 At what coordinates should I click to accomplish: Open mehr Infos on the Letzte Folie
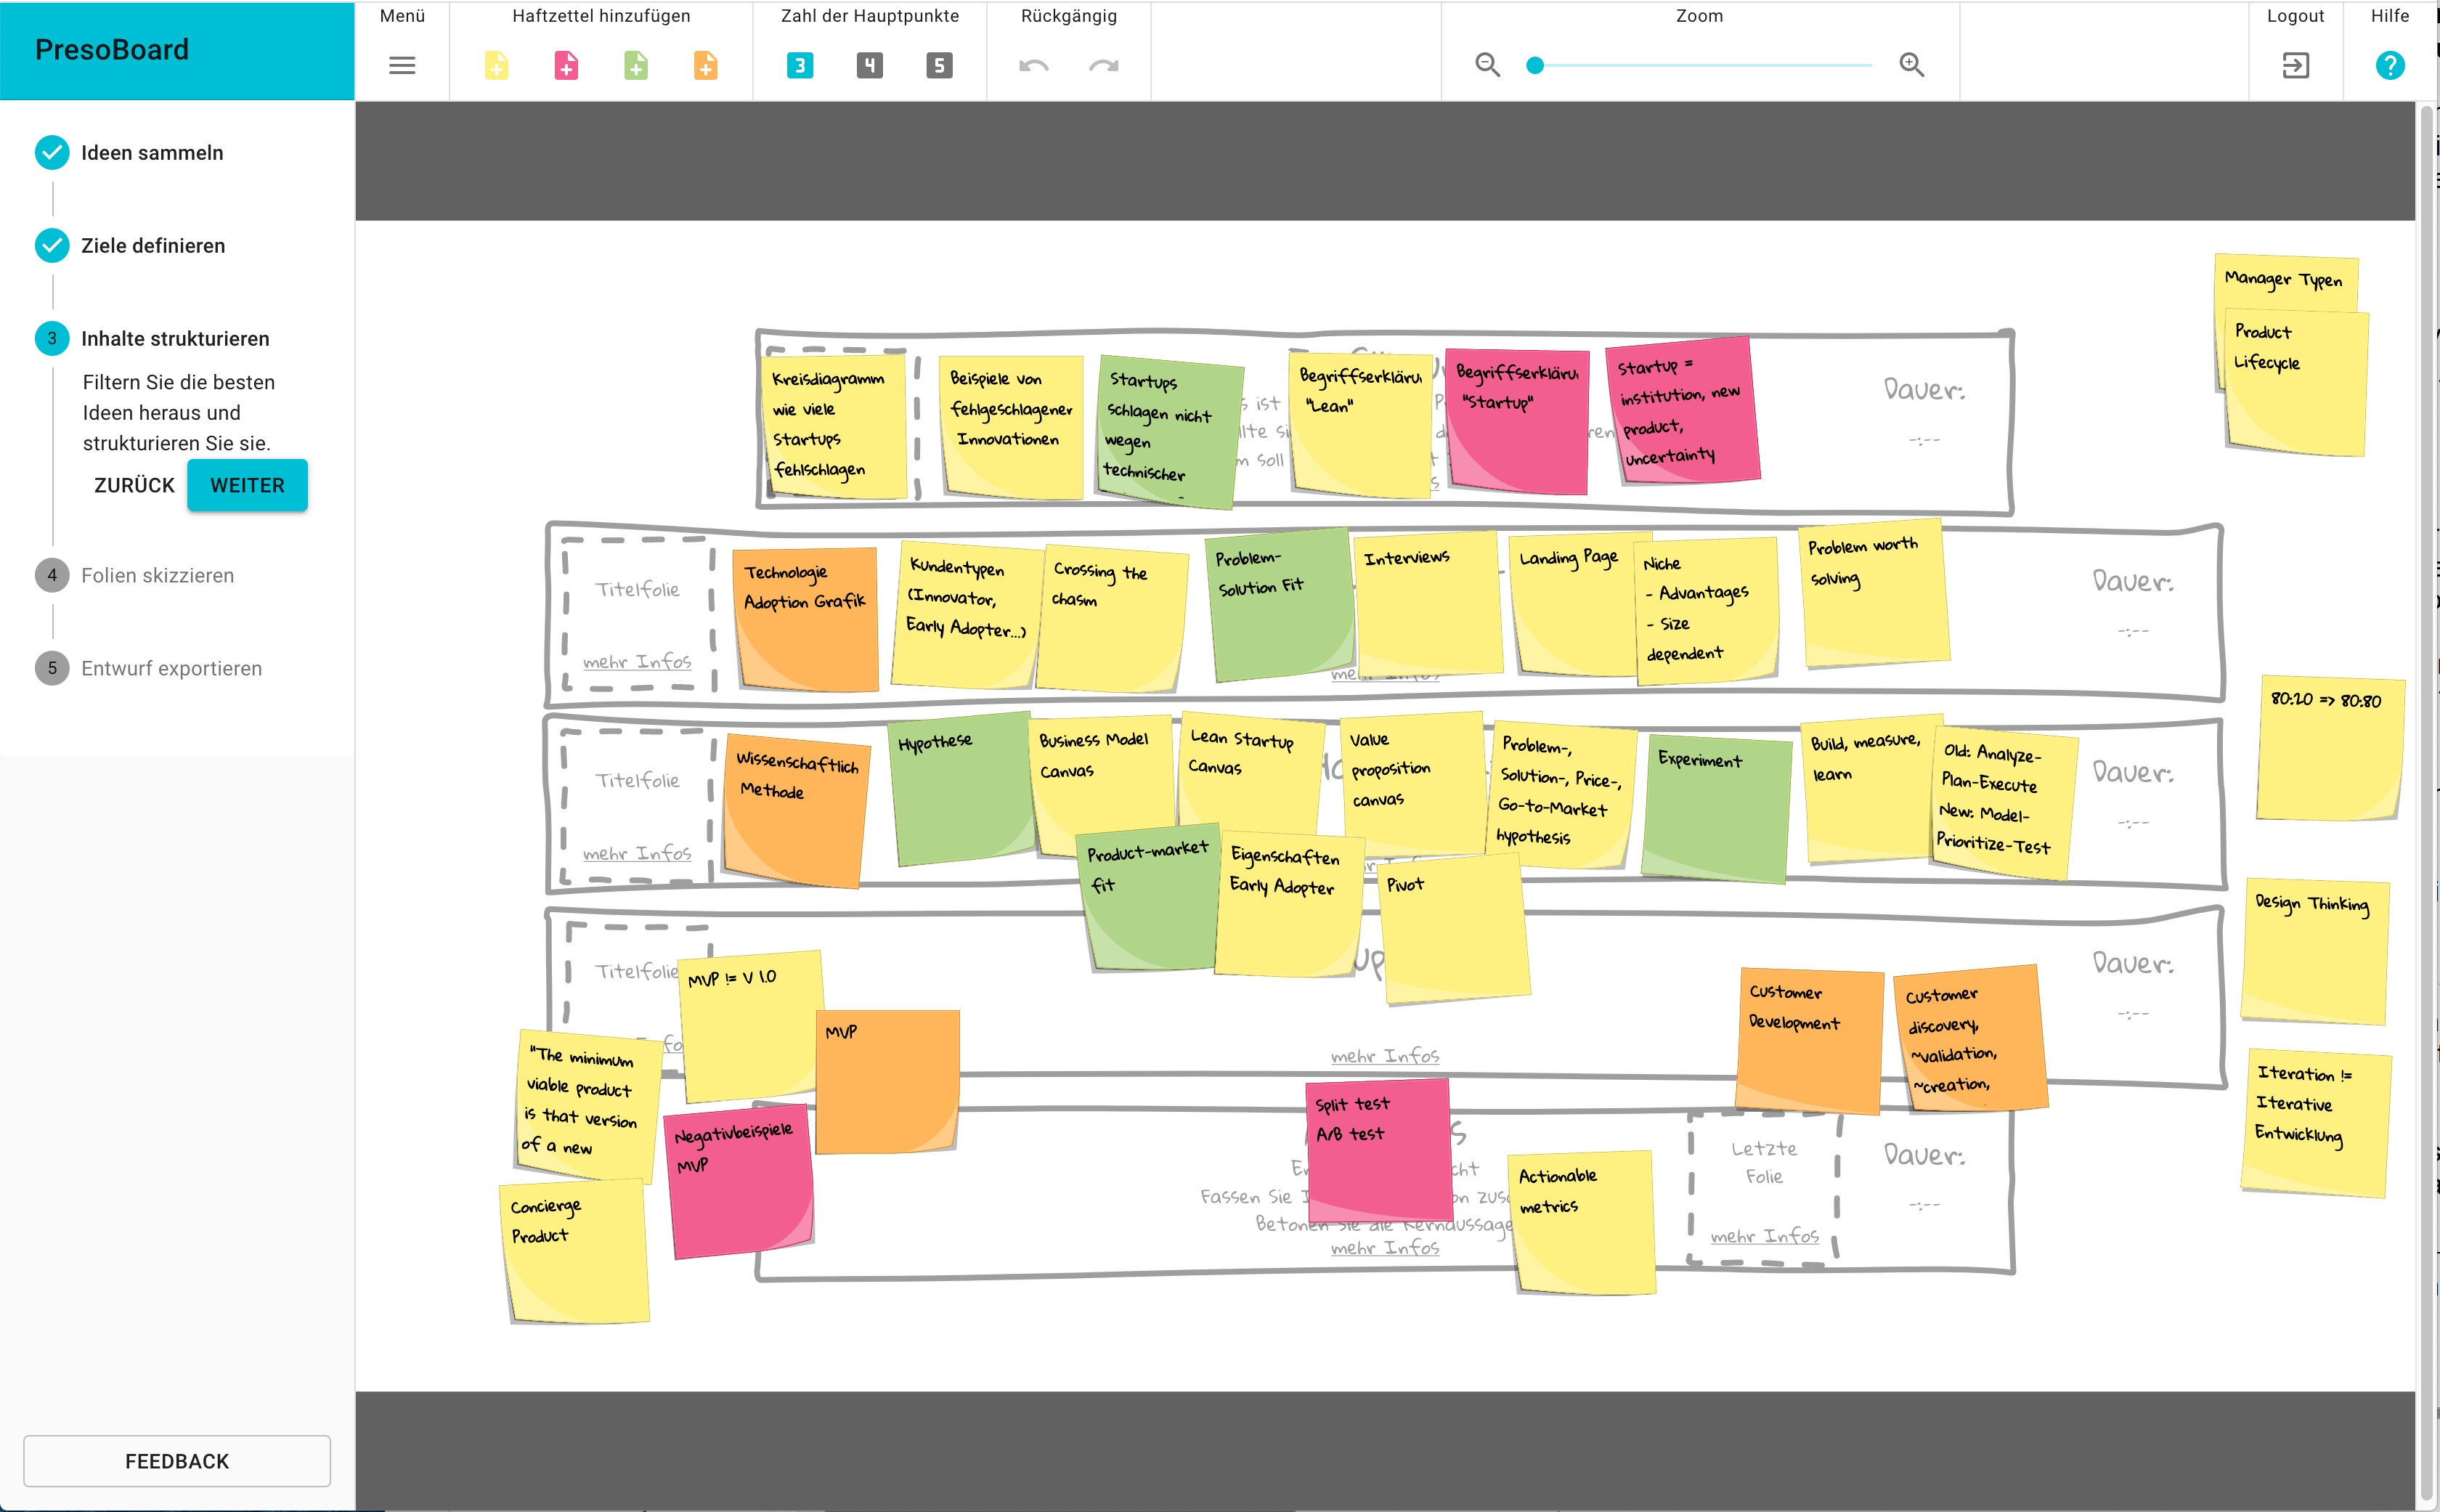pos(1765,1236)
